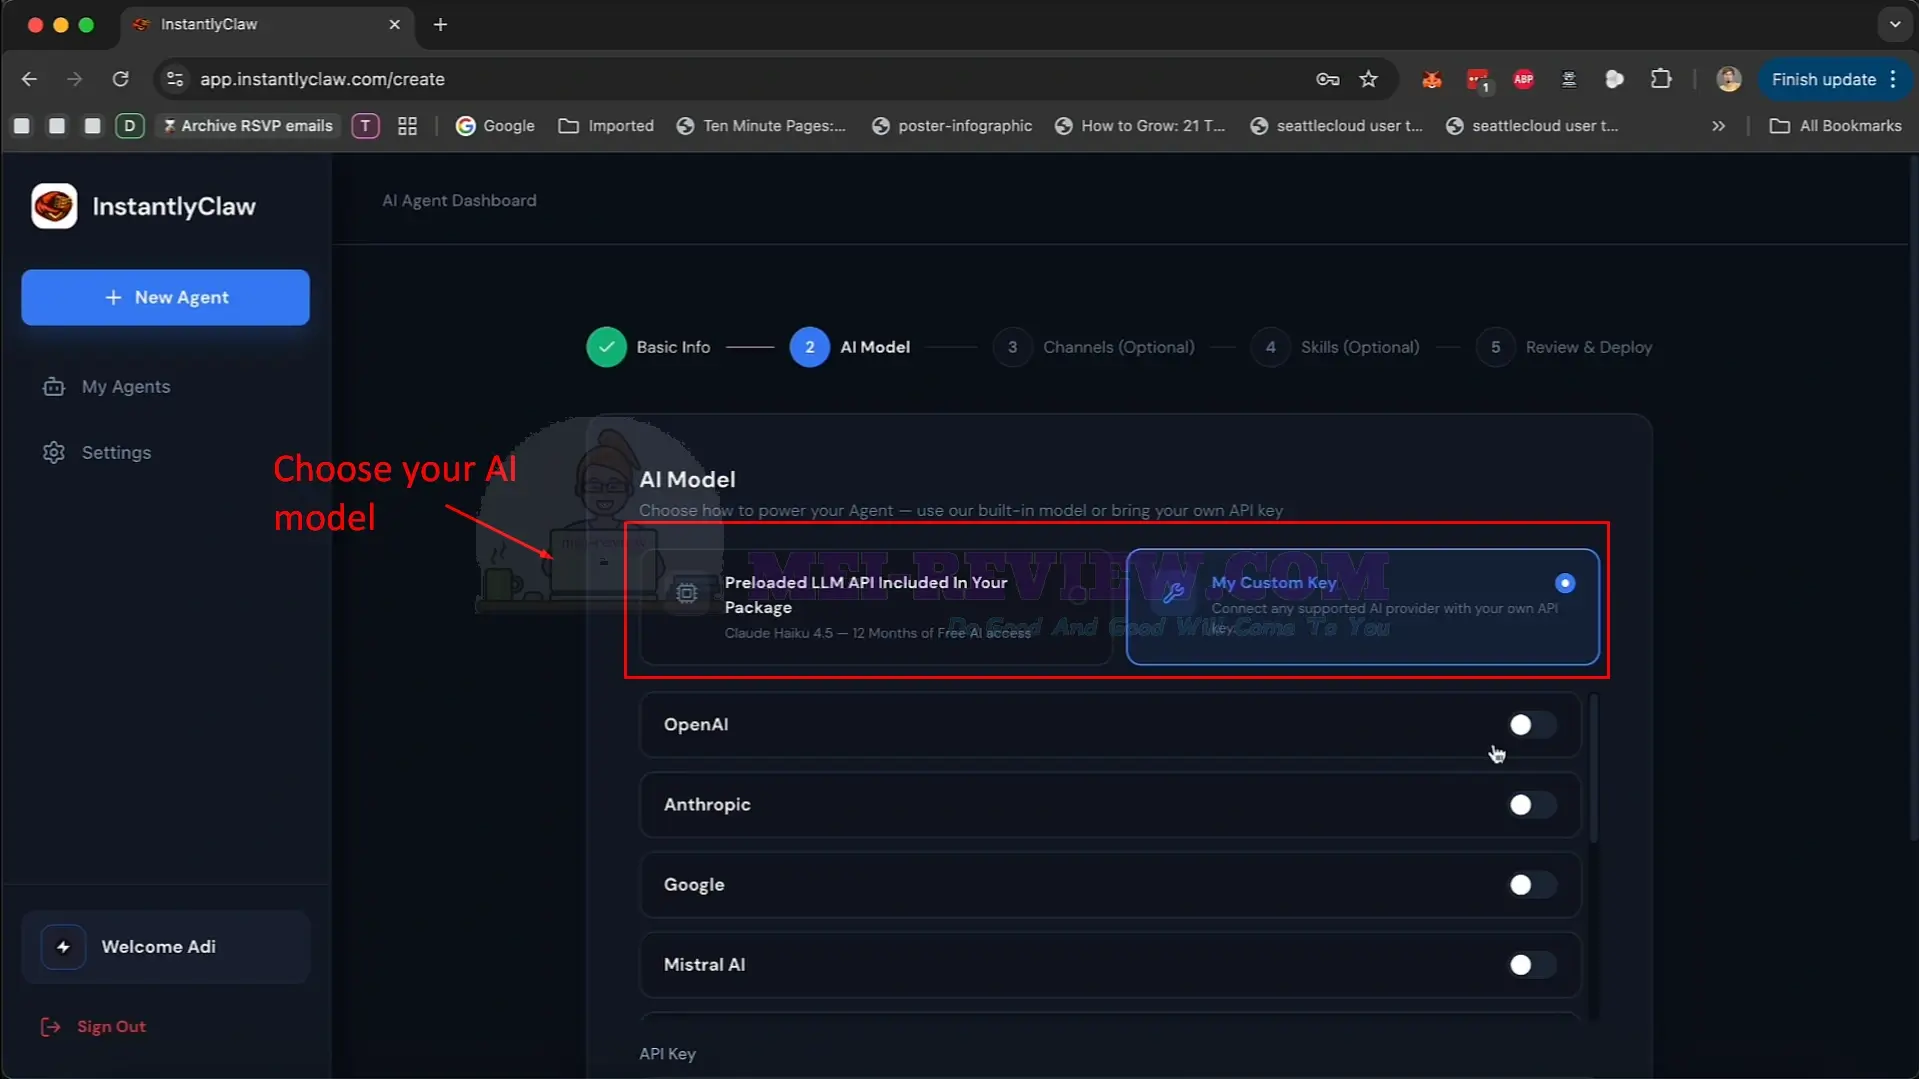Click the lightning bolt icon beside Welcome Adi
This screenshot has width=1919, height=1079.
pos(63,947)
